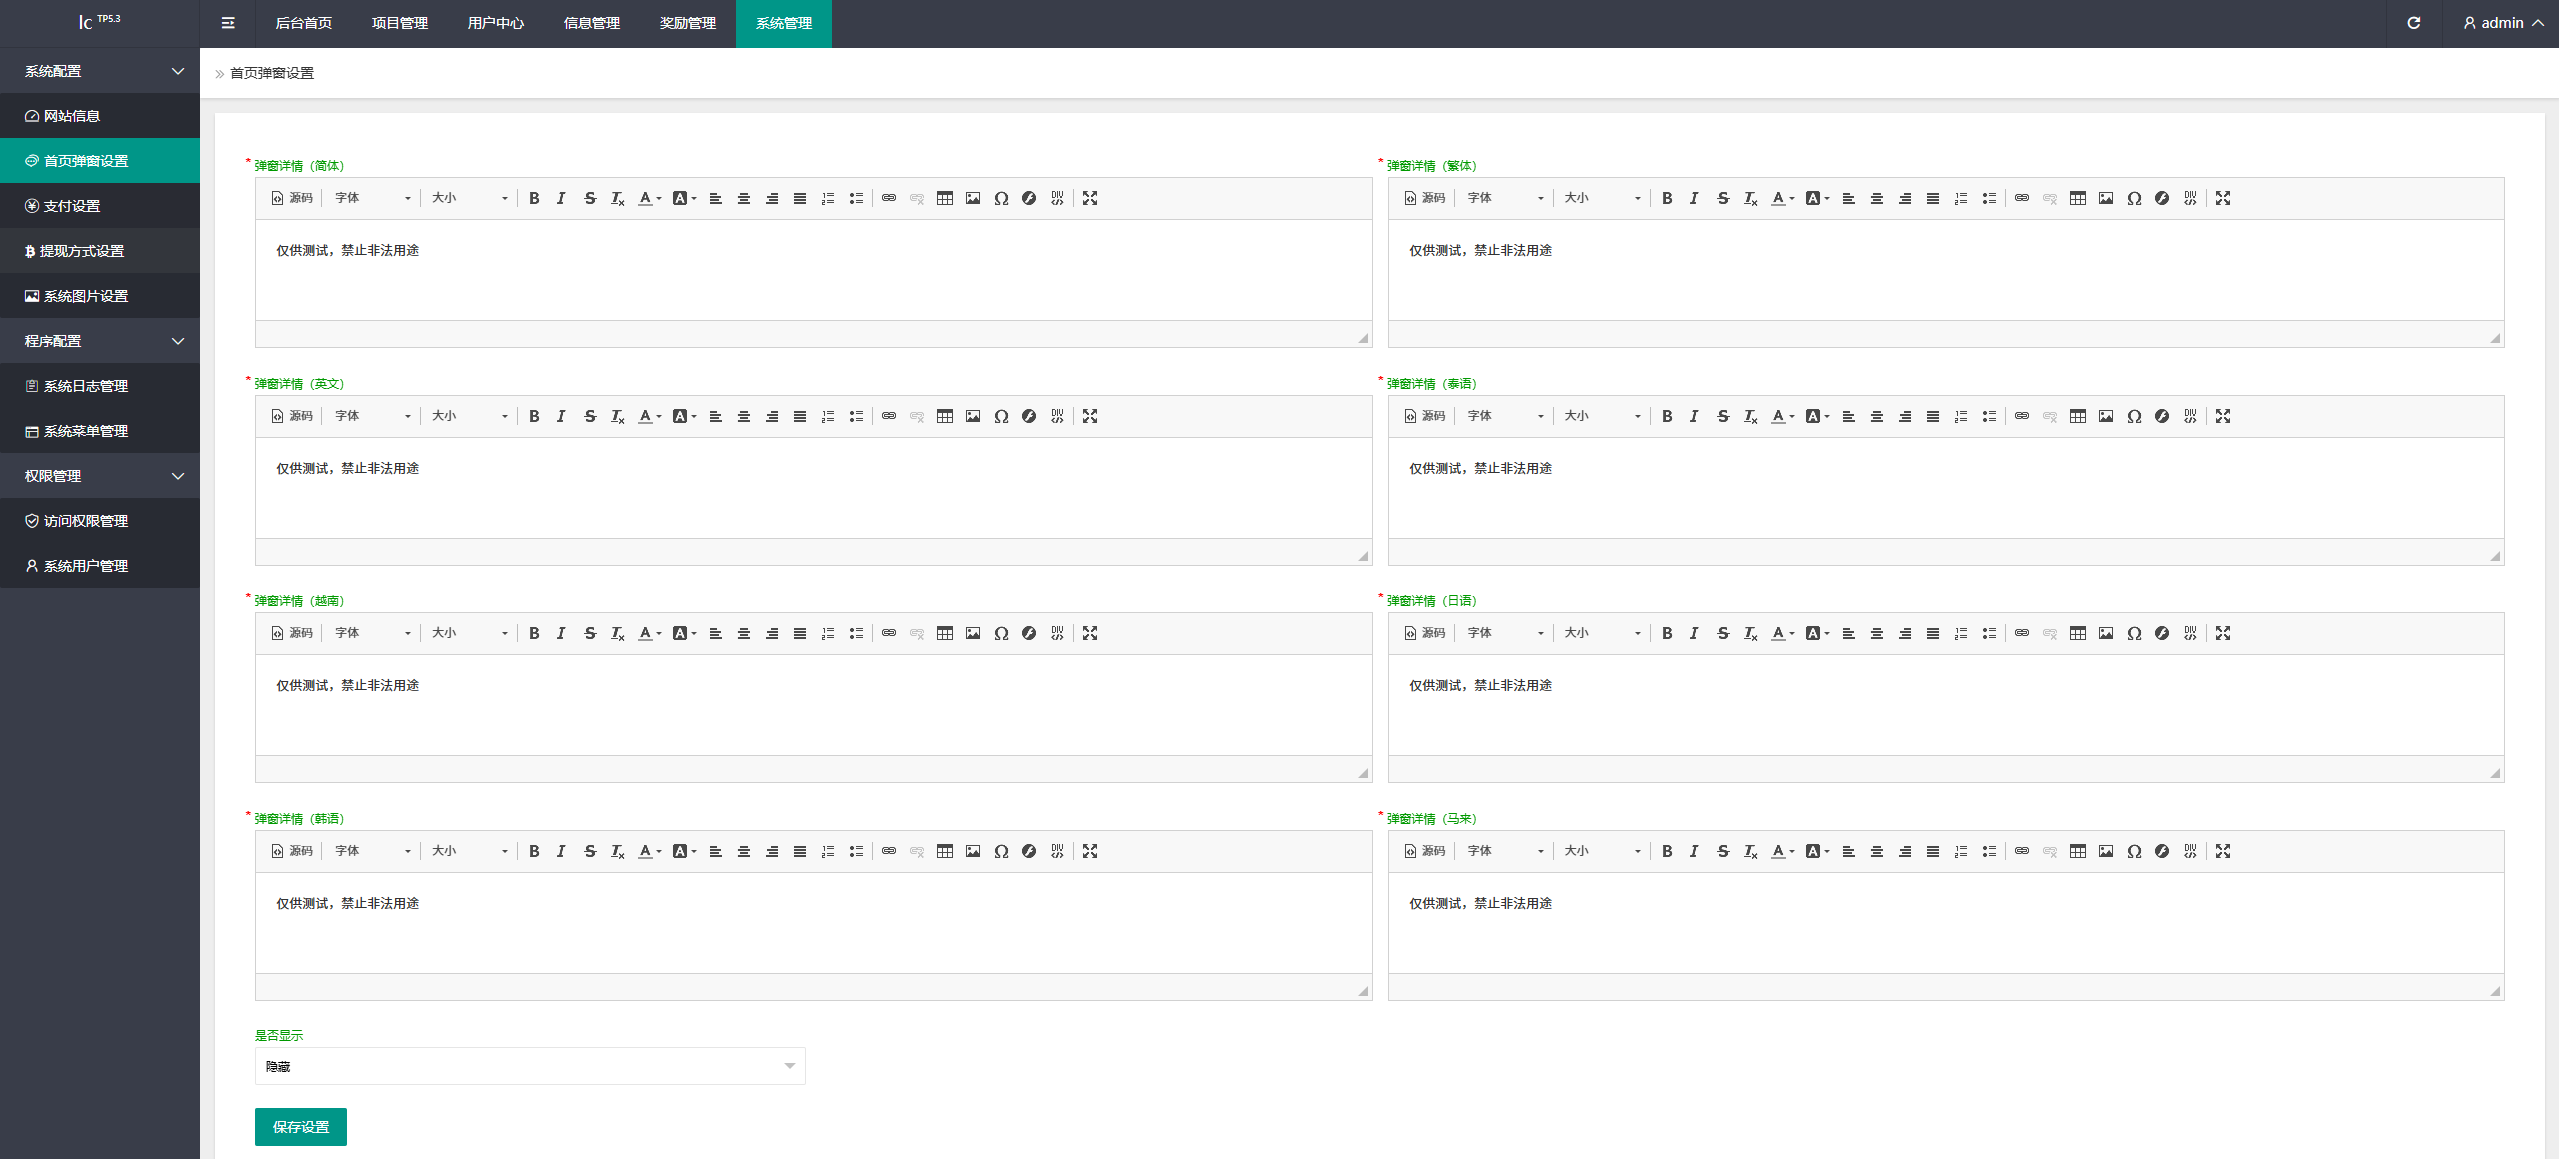Viewport: 2559px width, 1159px height.
Task: Toggle 源码 source mode in 繁体 editor
Action: pyautogui.click(x=1425, y=198)
